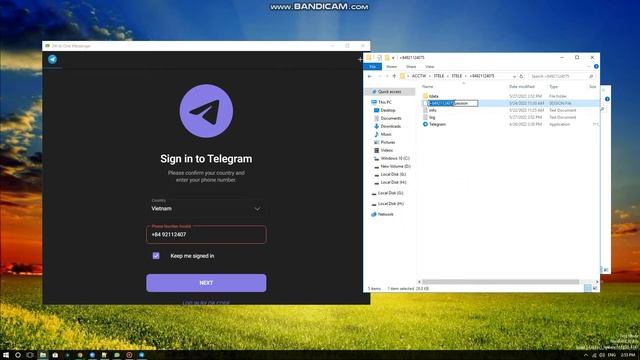Click the horizontal scrollbar in the file list
The image size is (640, 360).
[x=500, y=282]
